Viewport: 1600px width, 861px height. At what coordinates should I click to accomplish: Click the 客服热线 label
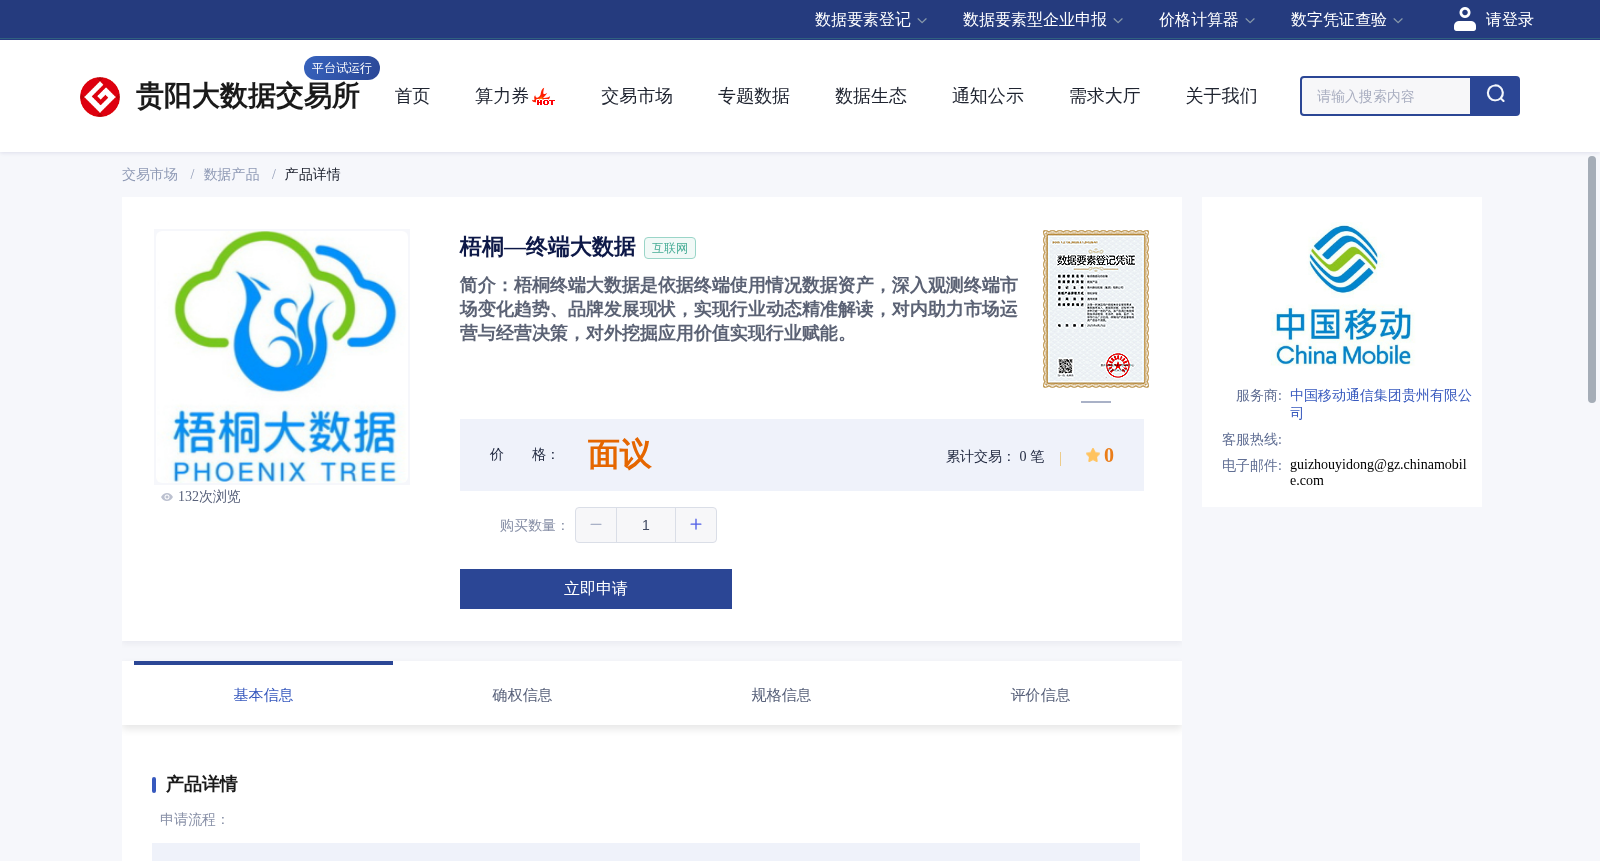click(x=1252, y=440)
